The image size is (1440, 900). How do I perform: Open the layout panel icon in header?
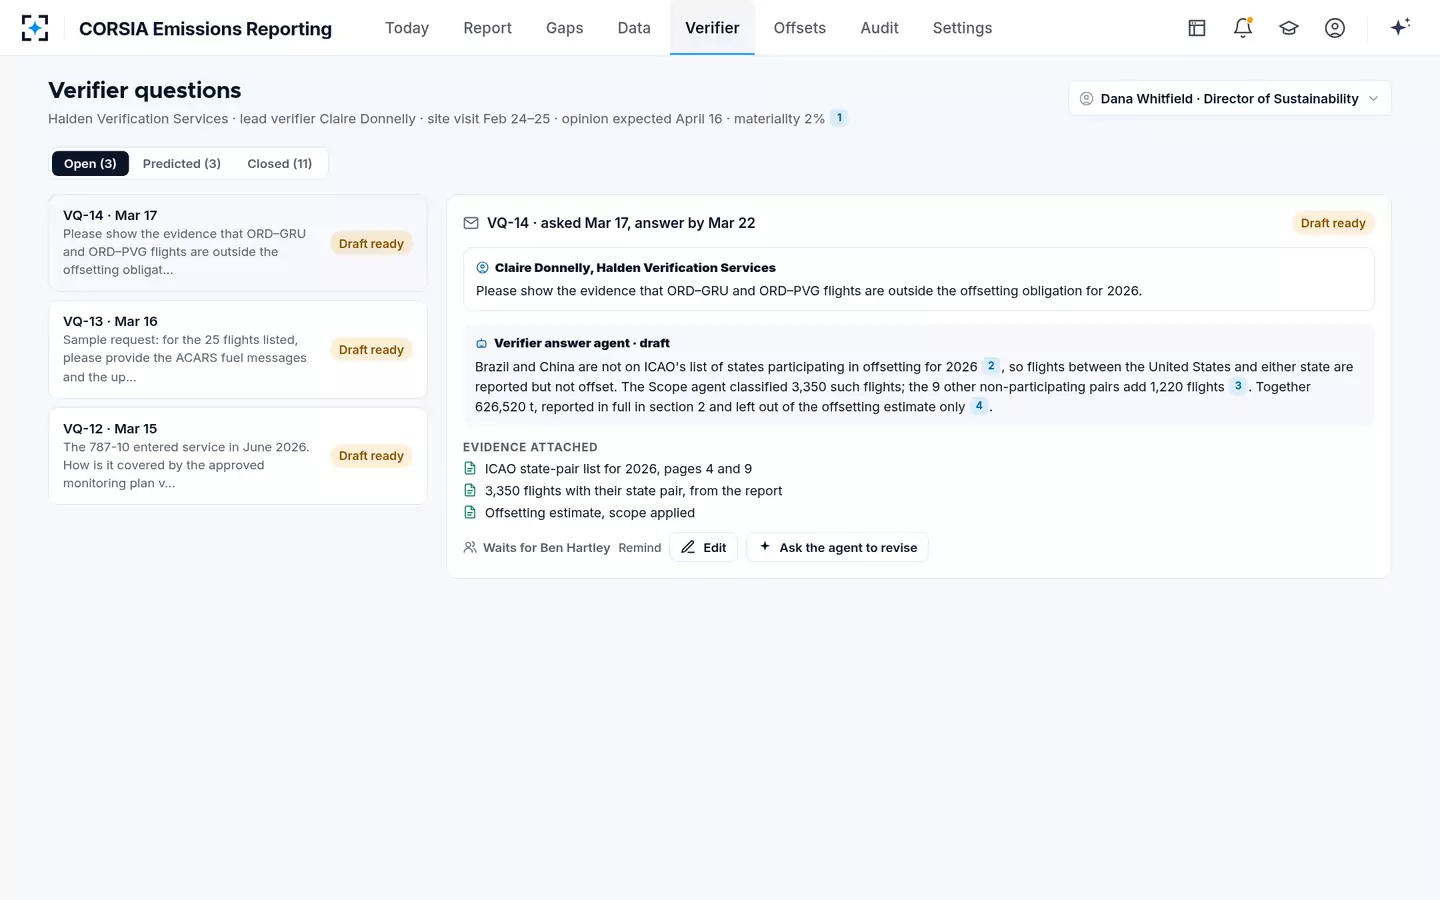coord(1197,28)
